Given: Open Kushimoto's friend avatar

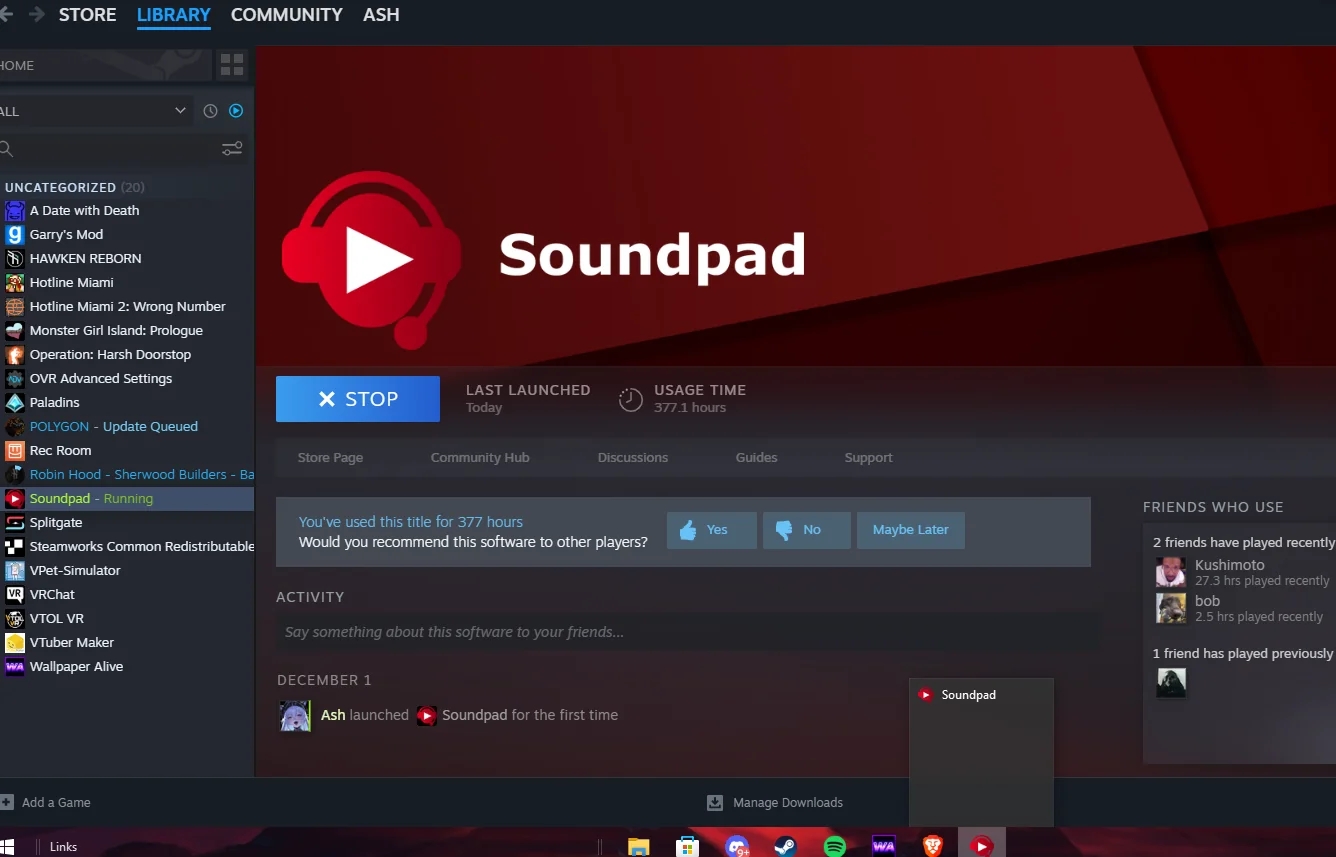Looking at the screenshot, I should (1170, 572).
